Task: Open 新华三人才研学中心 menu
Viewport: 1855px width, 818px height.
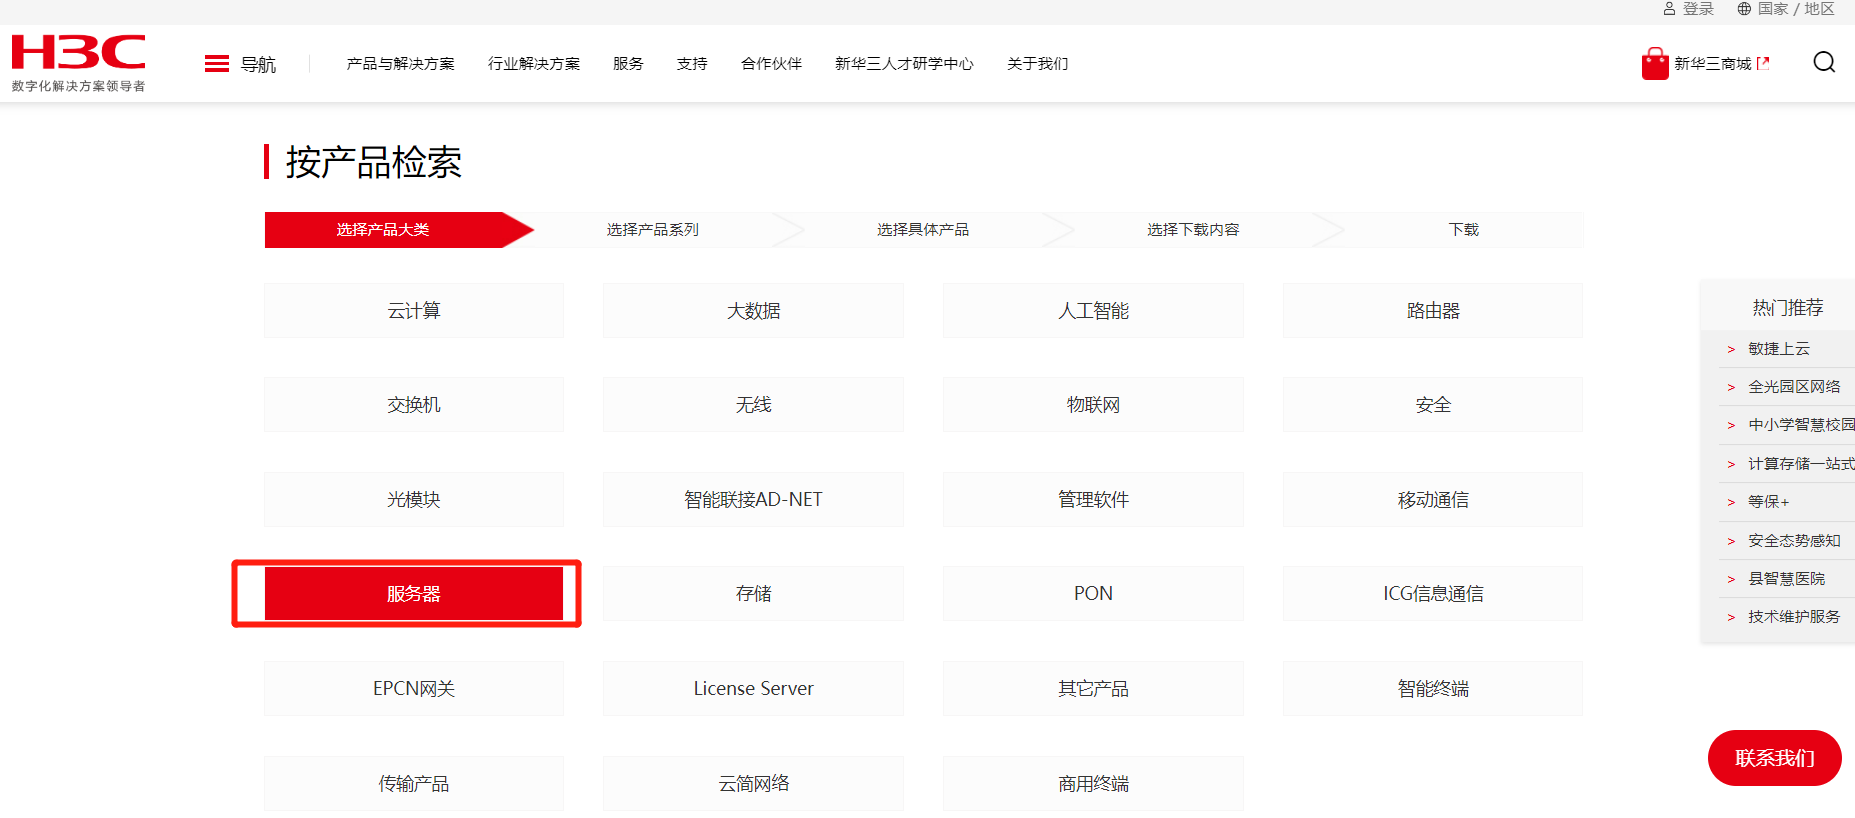Action: coord(904,64)
